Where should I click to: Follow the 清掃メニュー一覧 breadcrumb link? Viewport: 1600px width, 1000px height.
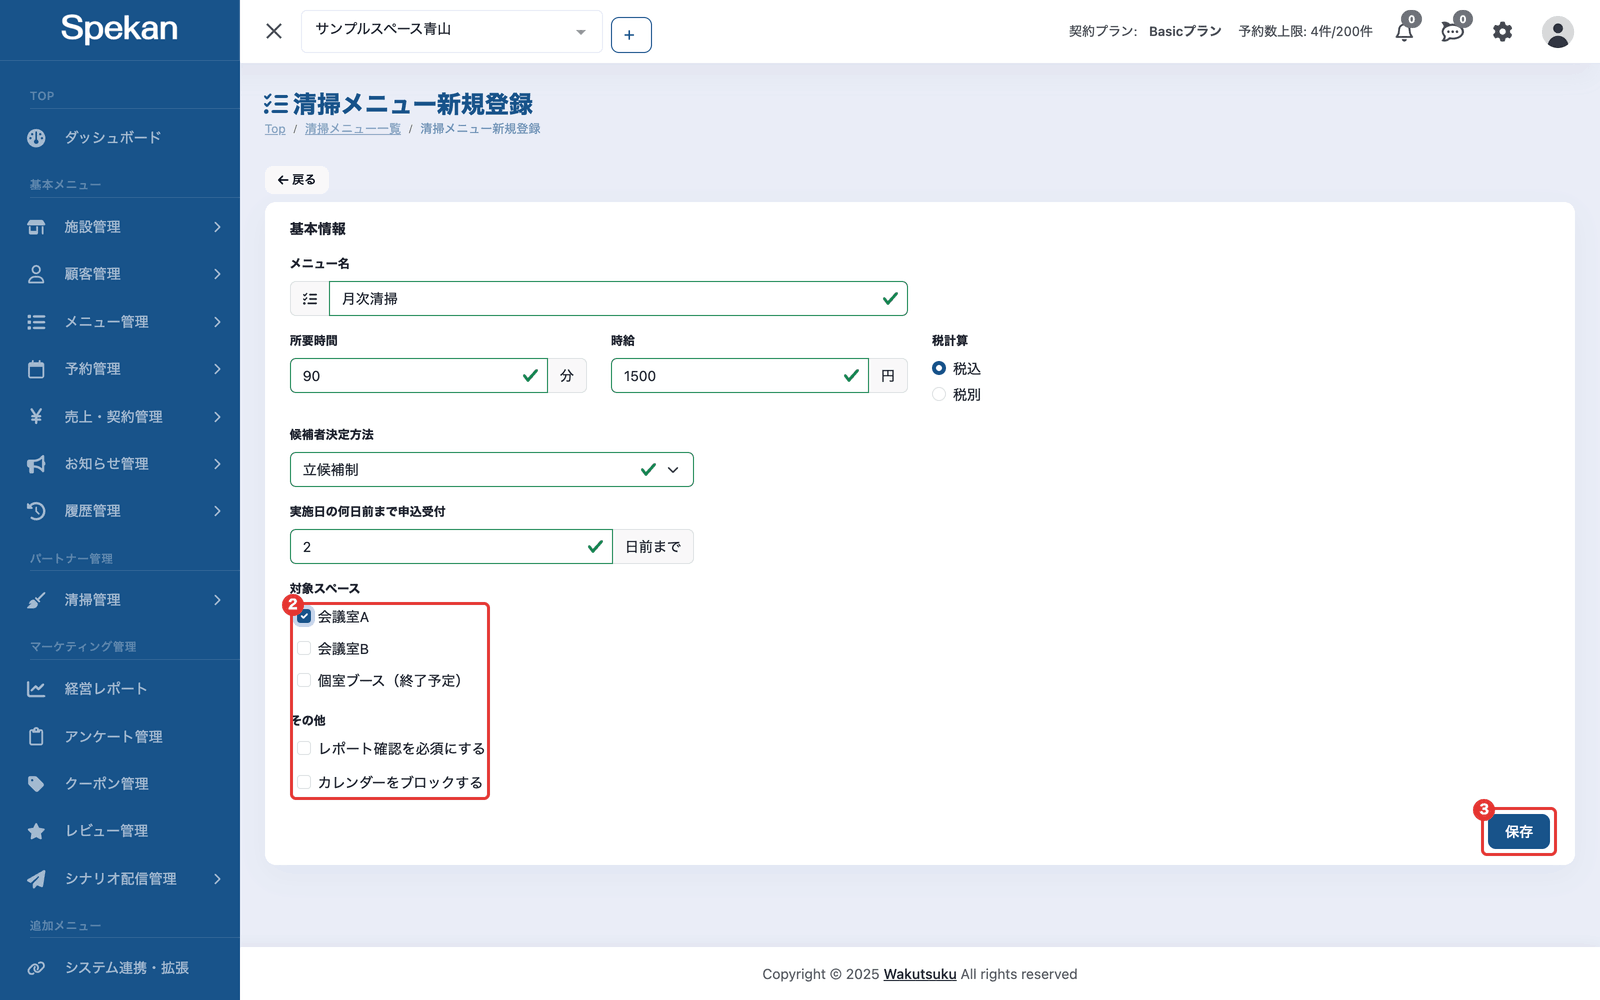[x=353, y=129]
